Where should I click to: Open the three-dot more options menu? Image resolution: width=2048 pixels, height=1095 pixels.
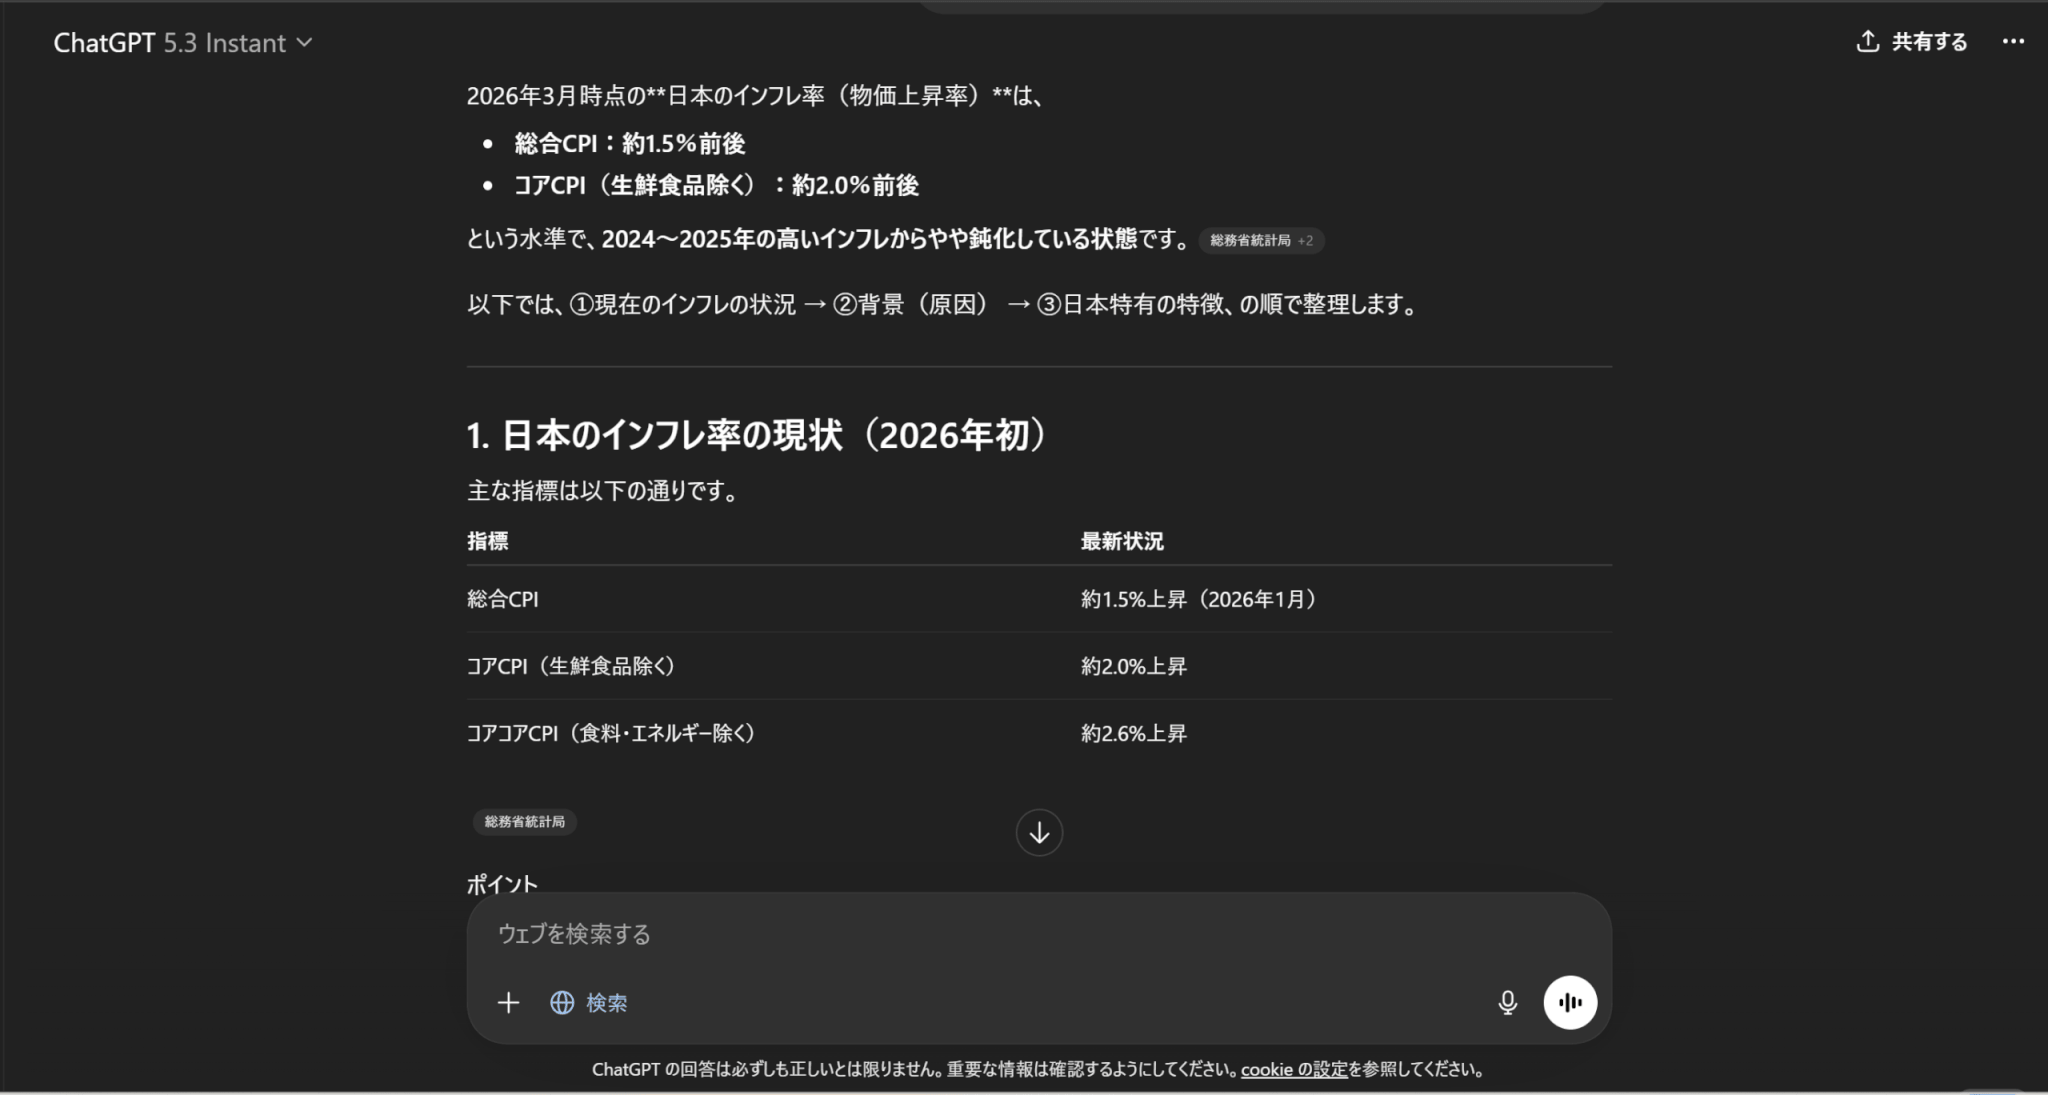coord(2013,41)
